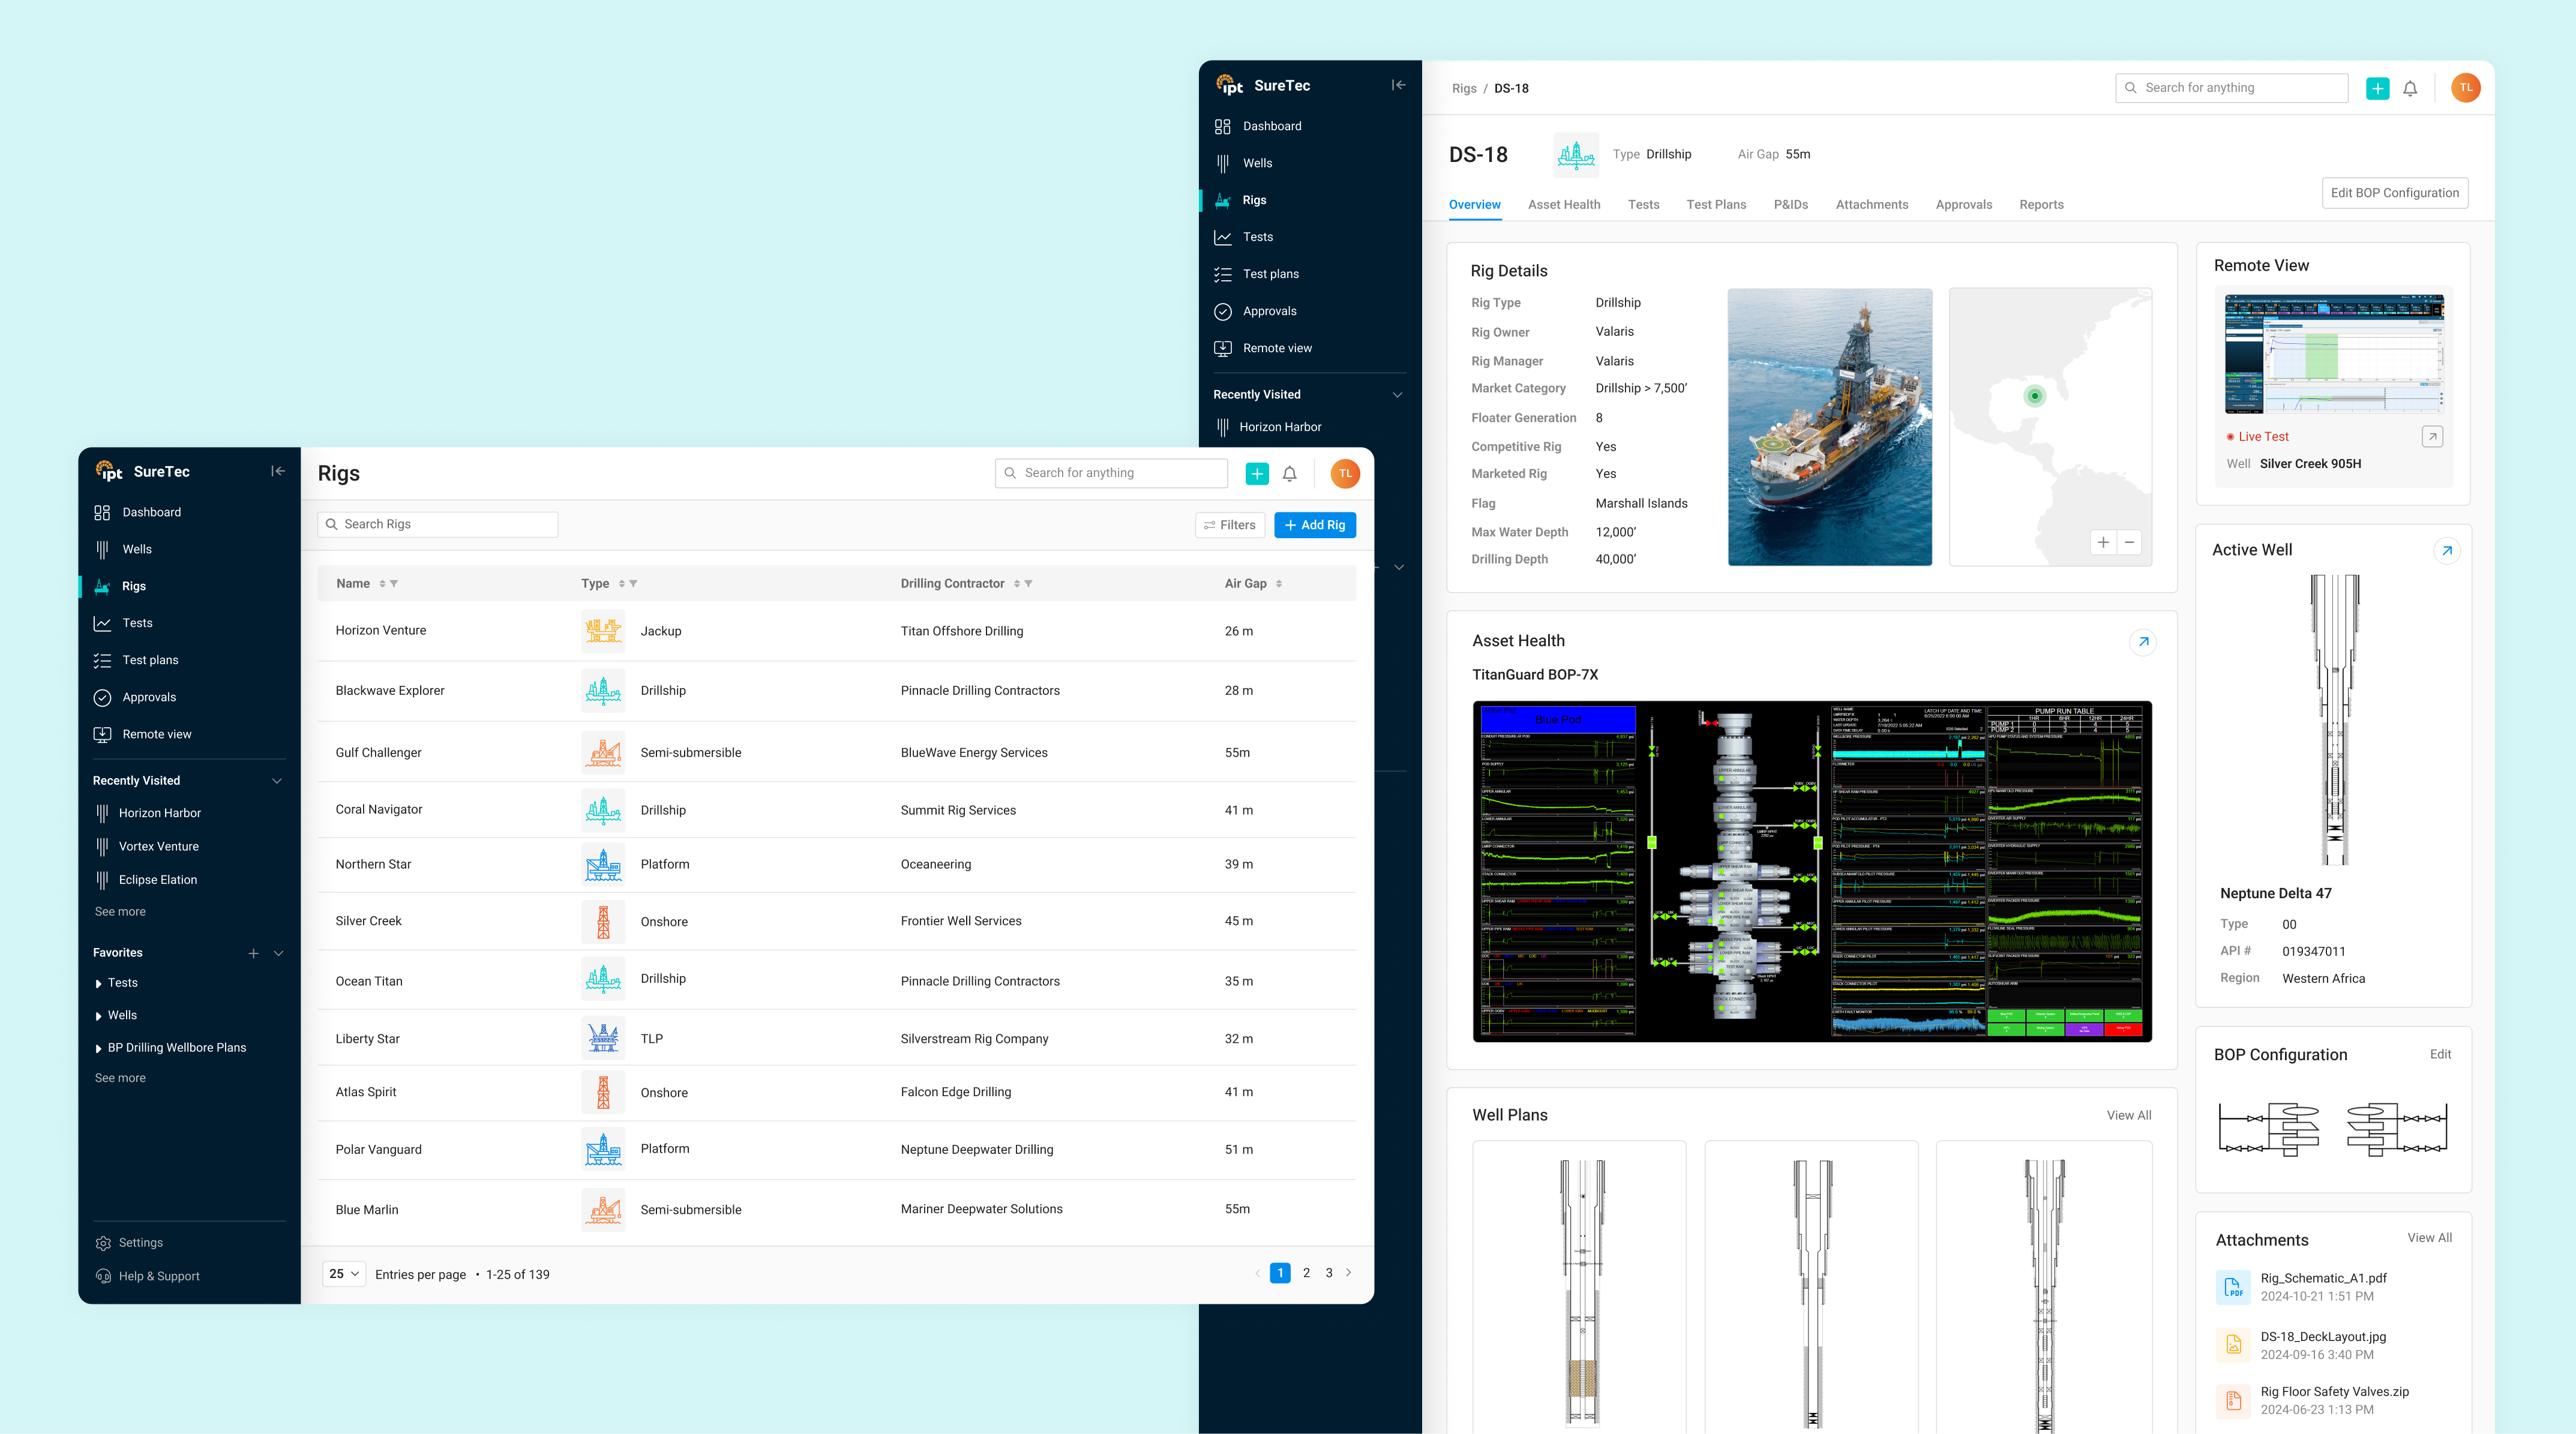Switch to the P&IDs tab

(x=1790, y=205)
